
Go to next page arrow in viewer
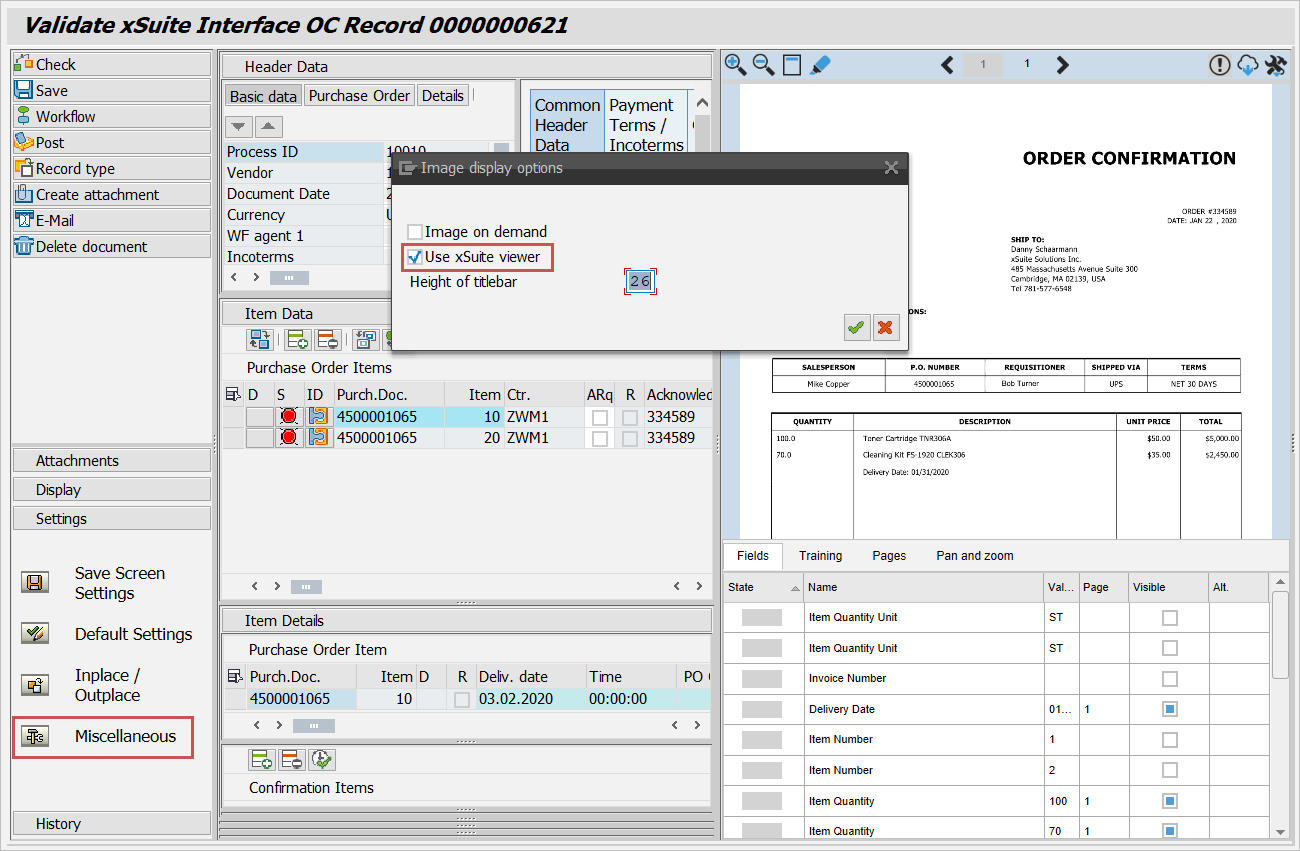tap(1062, 65)
